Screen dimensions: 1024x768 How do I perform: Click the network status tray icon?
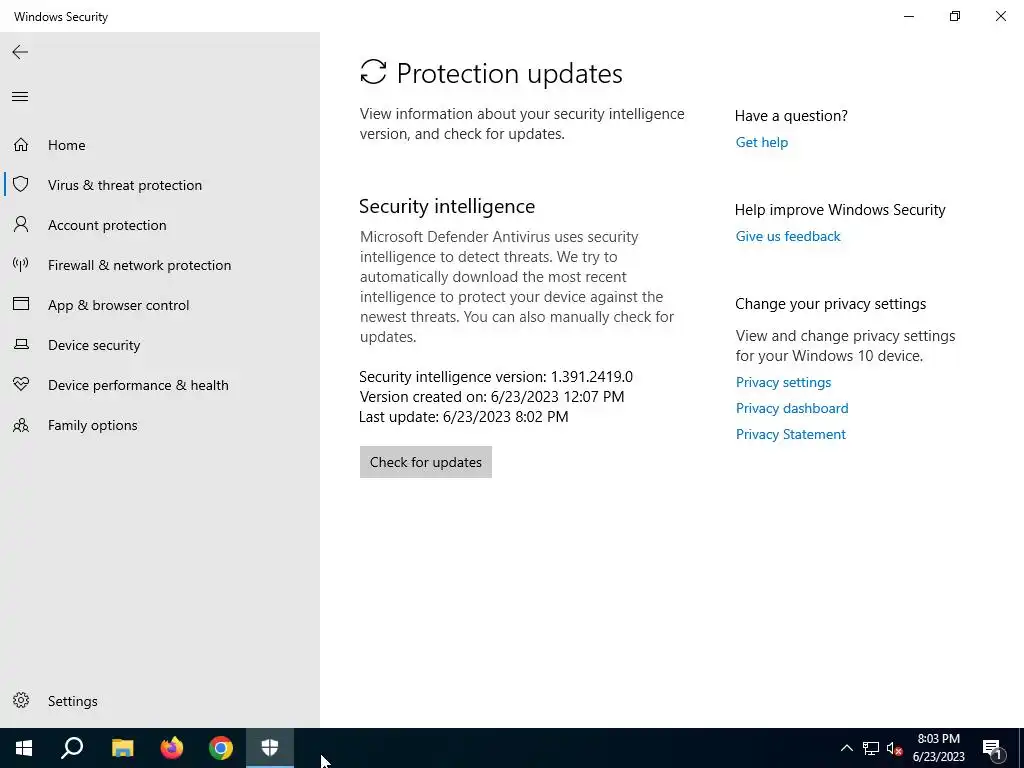(x=871, y=748)
